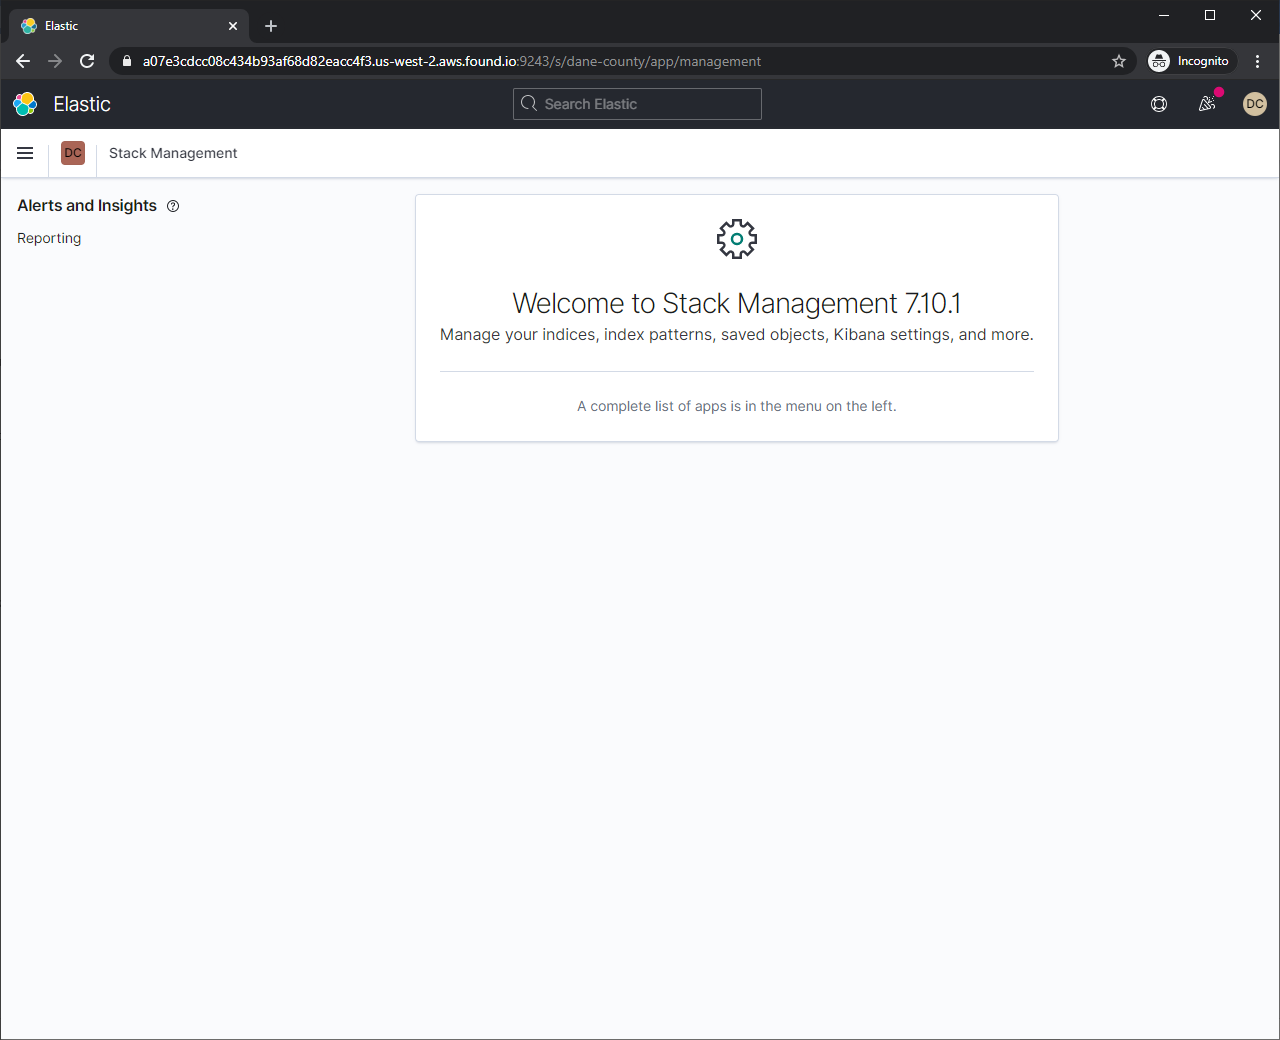The height and width of the screenshot is (1040, 1280).
Task: Open the newsfeed notifications icon
Action: tap(1208, 104)
